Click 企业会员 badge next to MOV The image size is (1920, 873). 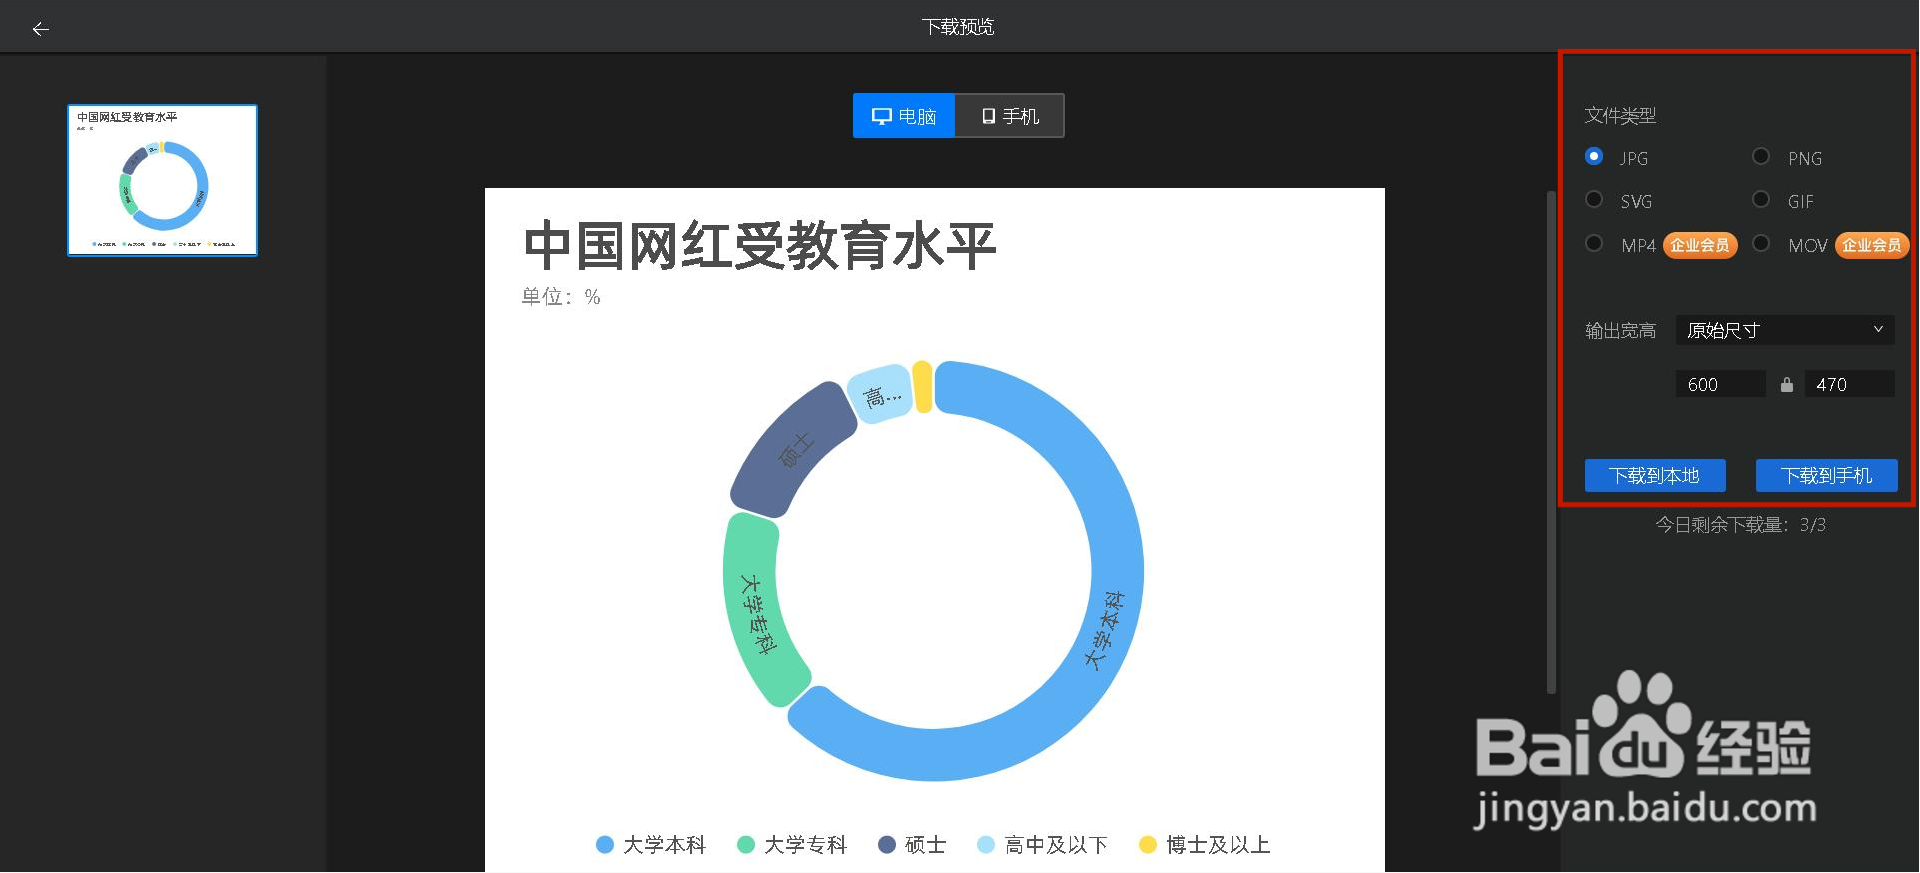pos(1872,245)
